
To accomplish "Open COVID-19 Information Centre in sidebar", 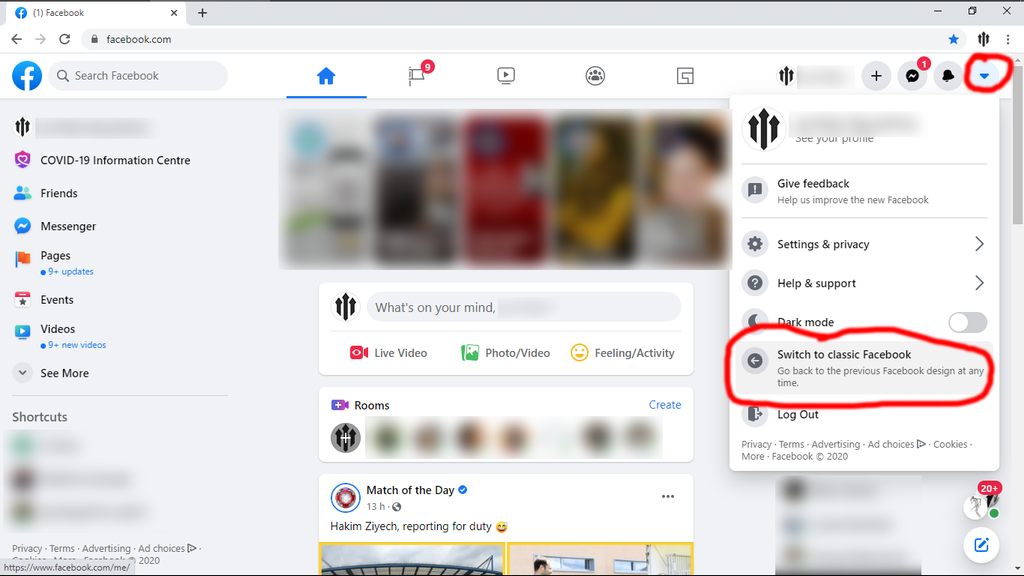I will pos(115,160).
